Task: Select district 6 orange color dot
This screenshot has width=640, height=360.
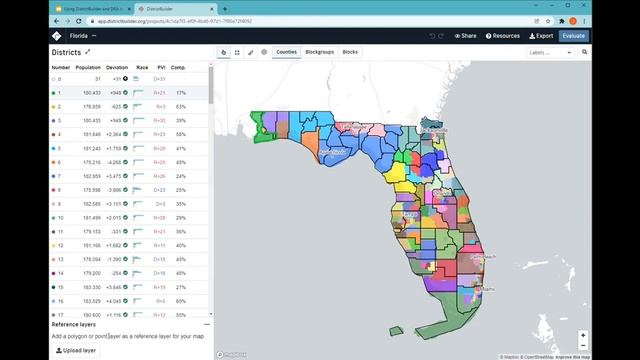Action: point(53,162)
